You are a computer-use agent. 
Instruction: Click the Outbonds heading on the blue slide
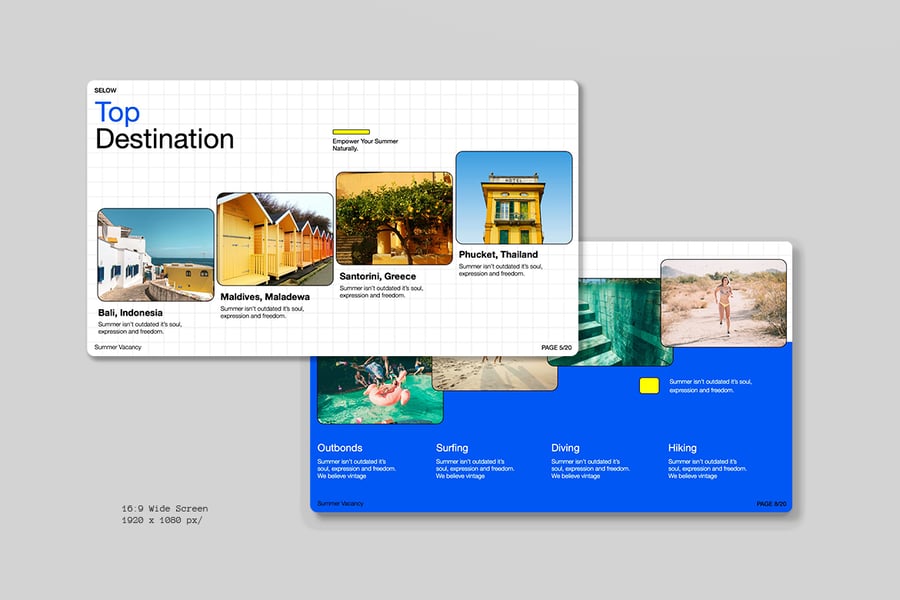(340, 448)
